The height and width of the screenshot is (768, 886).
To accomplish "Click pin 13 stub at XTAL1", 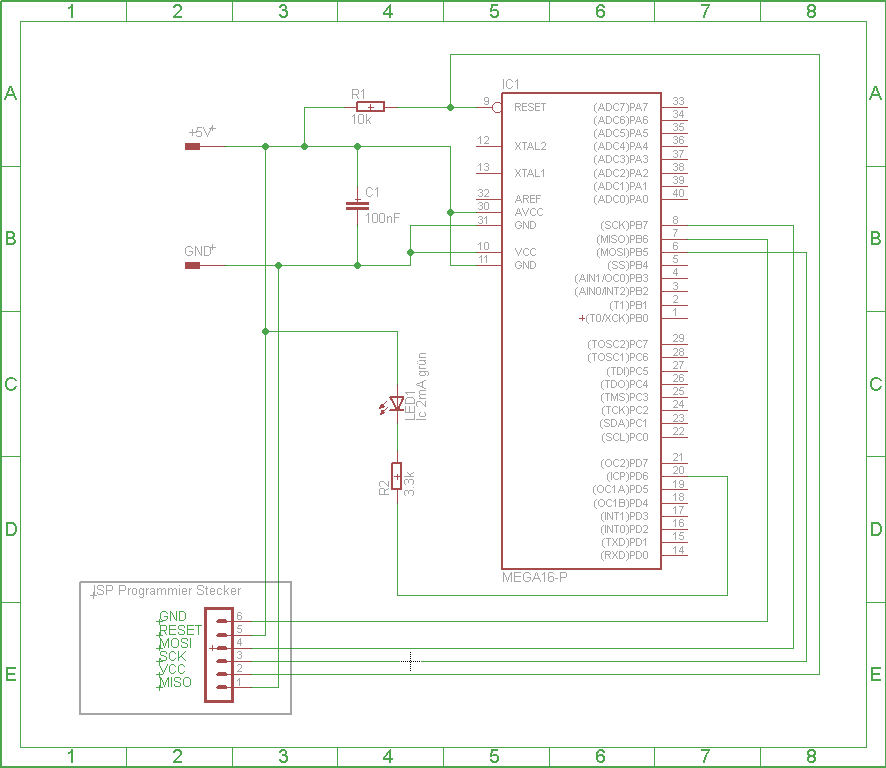I will click(489, 173).
